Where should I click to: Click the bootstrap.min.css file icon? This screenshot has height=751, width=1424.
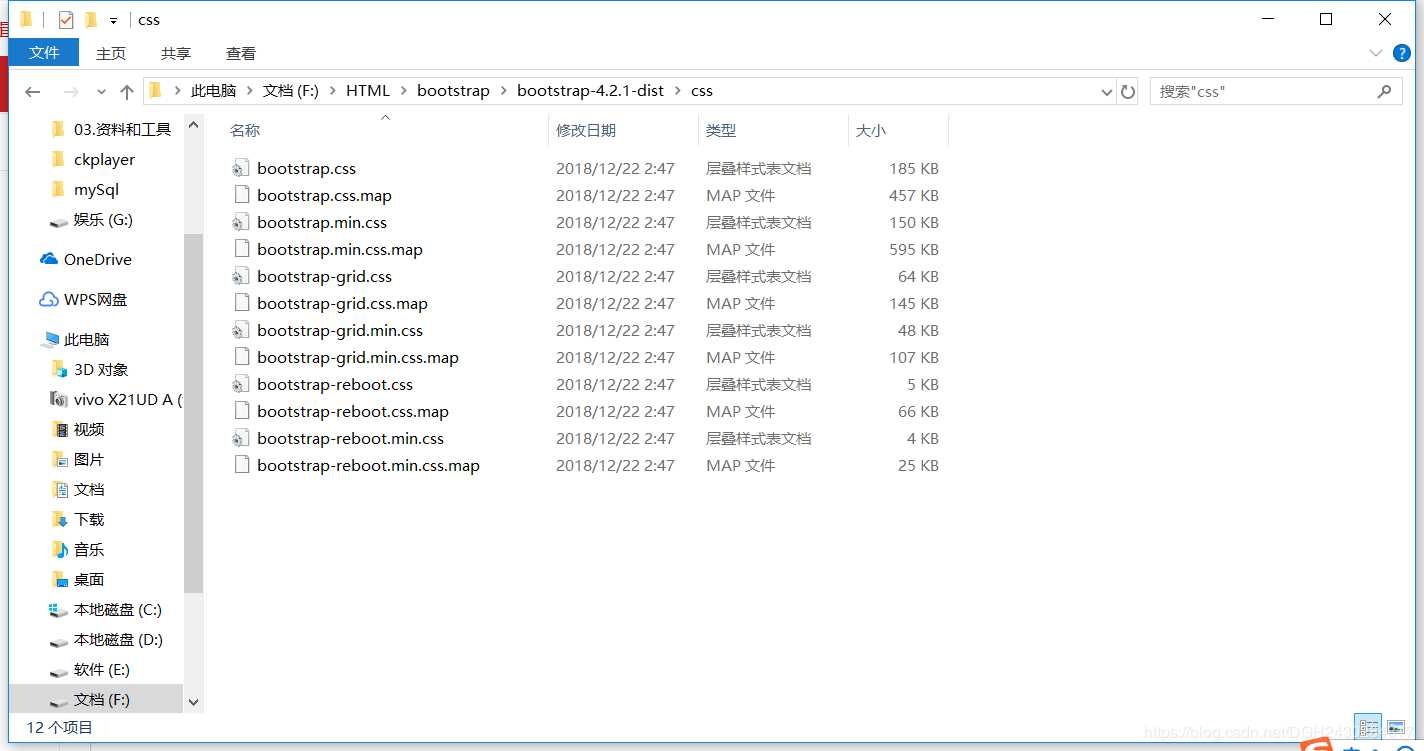[x=240, y=222]
